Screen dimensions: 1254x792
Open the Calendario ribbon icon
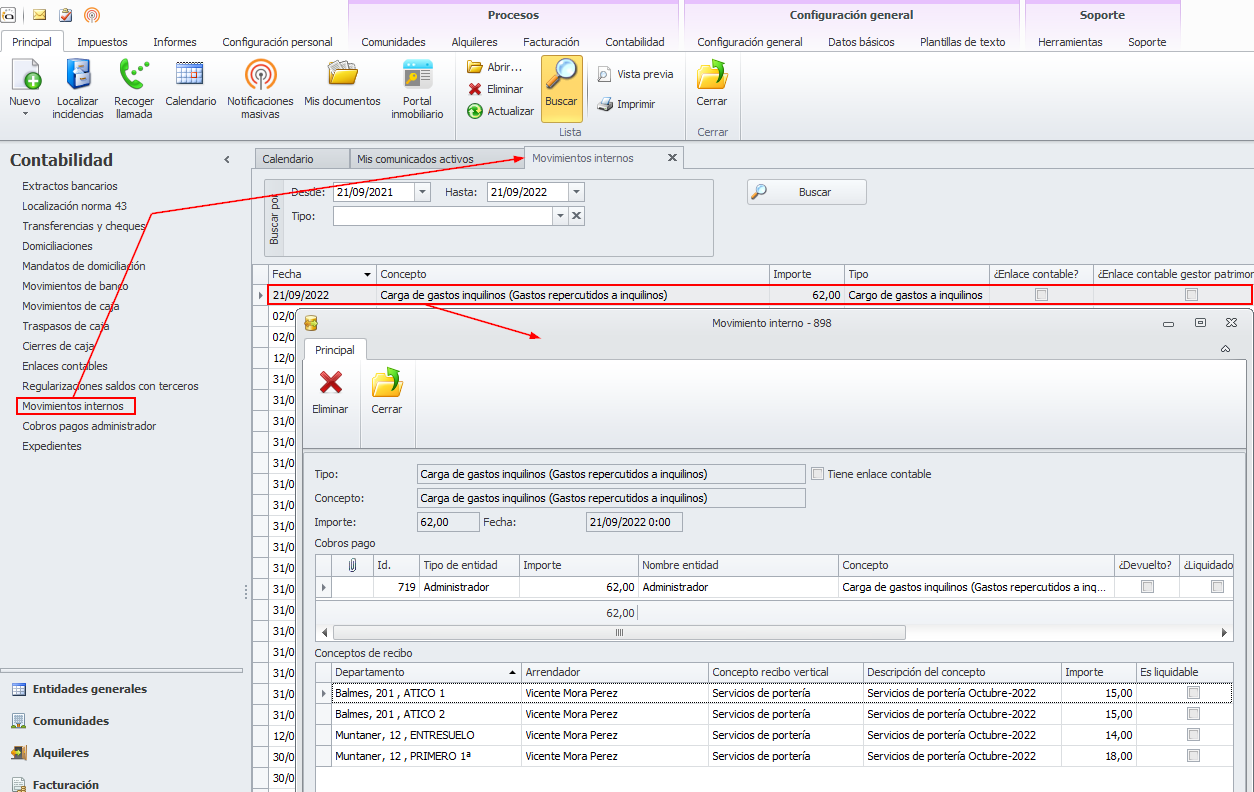pyautogui.click(x=190, y=76)
